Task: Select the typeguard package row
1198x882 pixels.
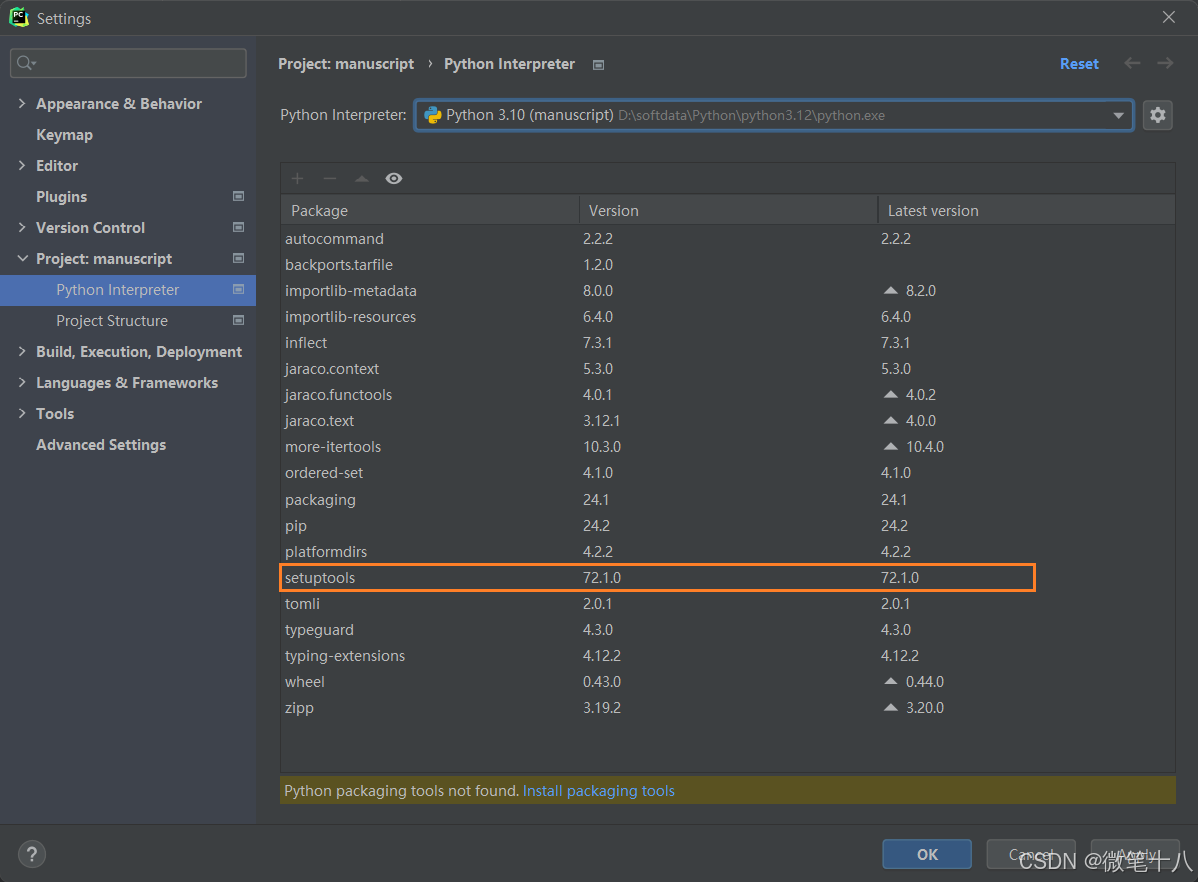Action: pyautogui.click(x=727, y=630)
